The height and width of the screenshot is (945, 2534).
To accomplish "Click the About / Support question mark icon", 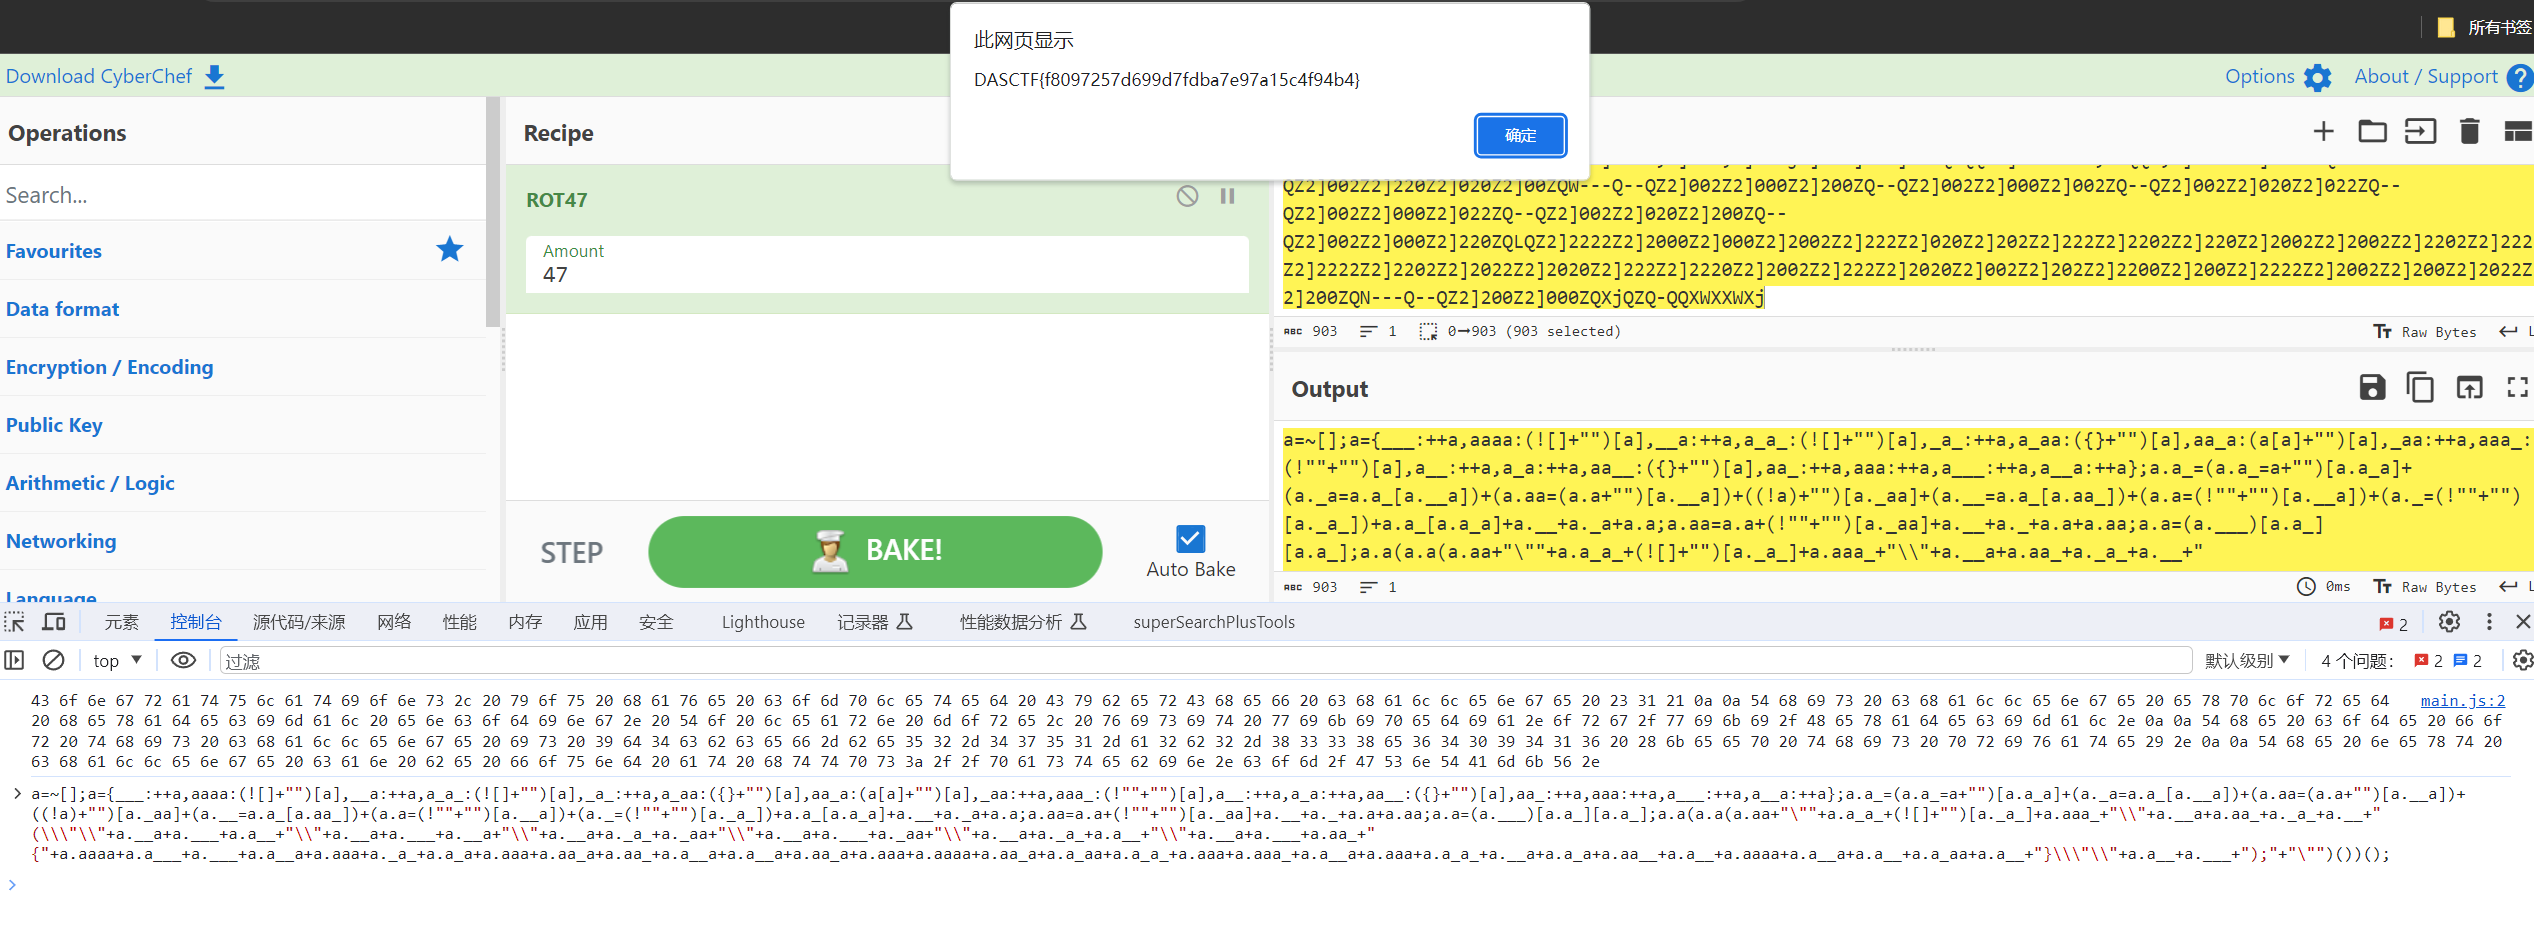I will point(2520,77).
